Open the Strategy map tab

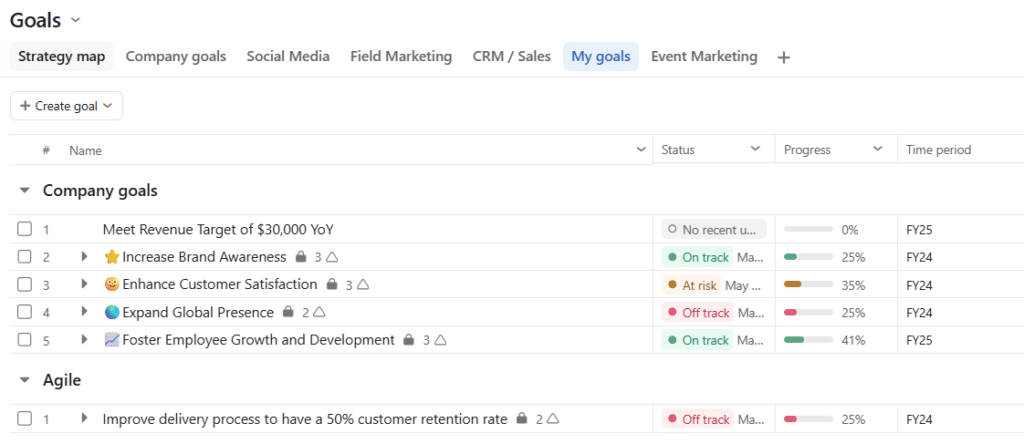pyautogui.click(x=61, y=57)
